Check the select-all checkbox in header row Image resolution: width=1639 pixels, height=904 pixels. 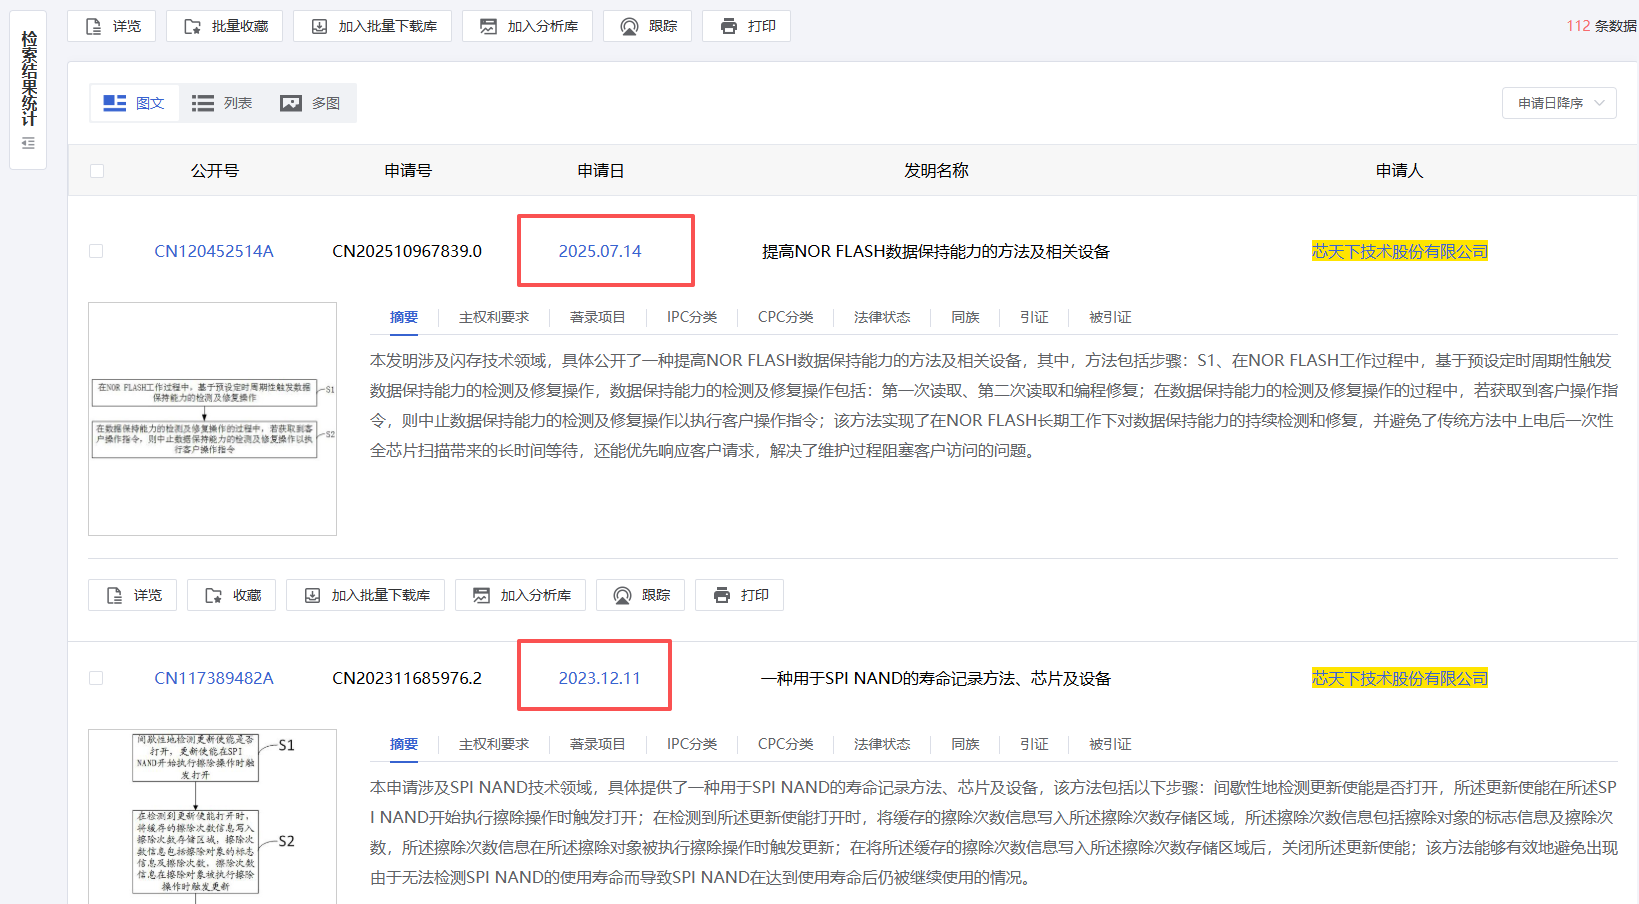(x=96, y=170)
